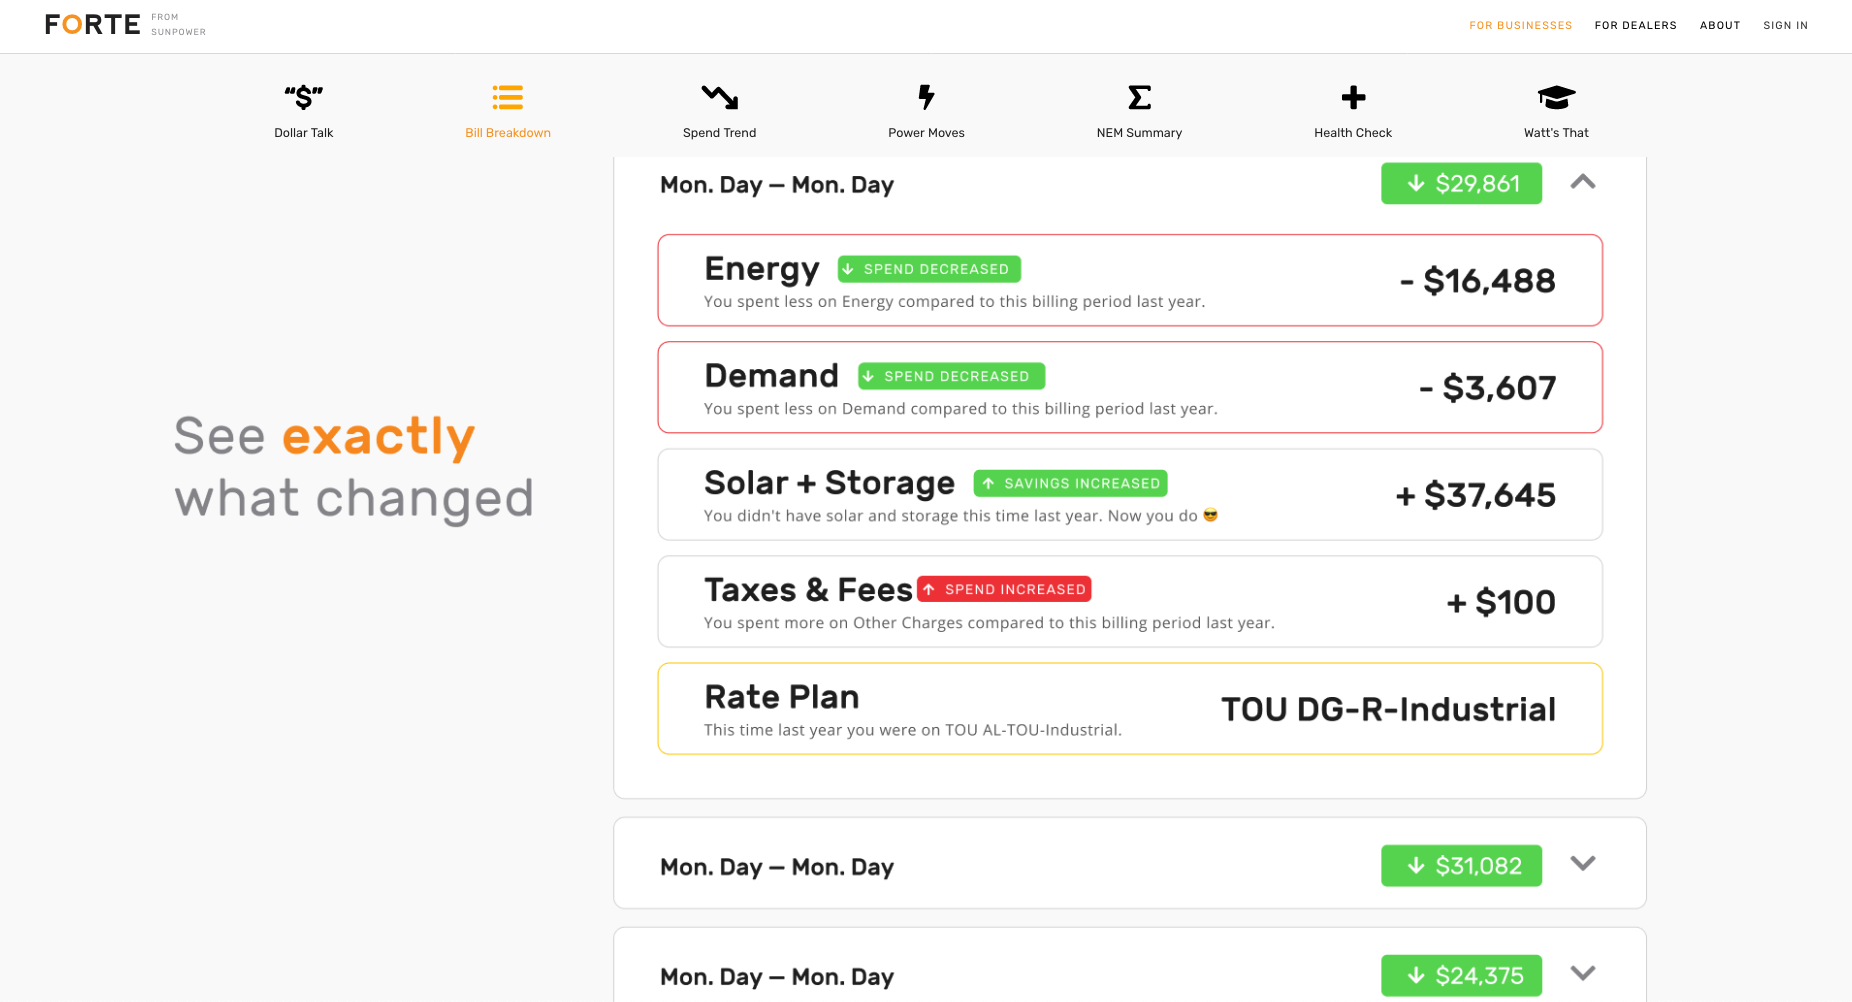This screenshot has height=1002, width=1852.
Task: Open the Dollar Talk "$" icon
Action: (x=304, y=97)
